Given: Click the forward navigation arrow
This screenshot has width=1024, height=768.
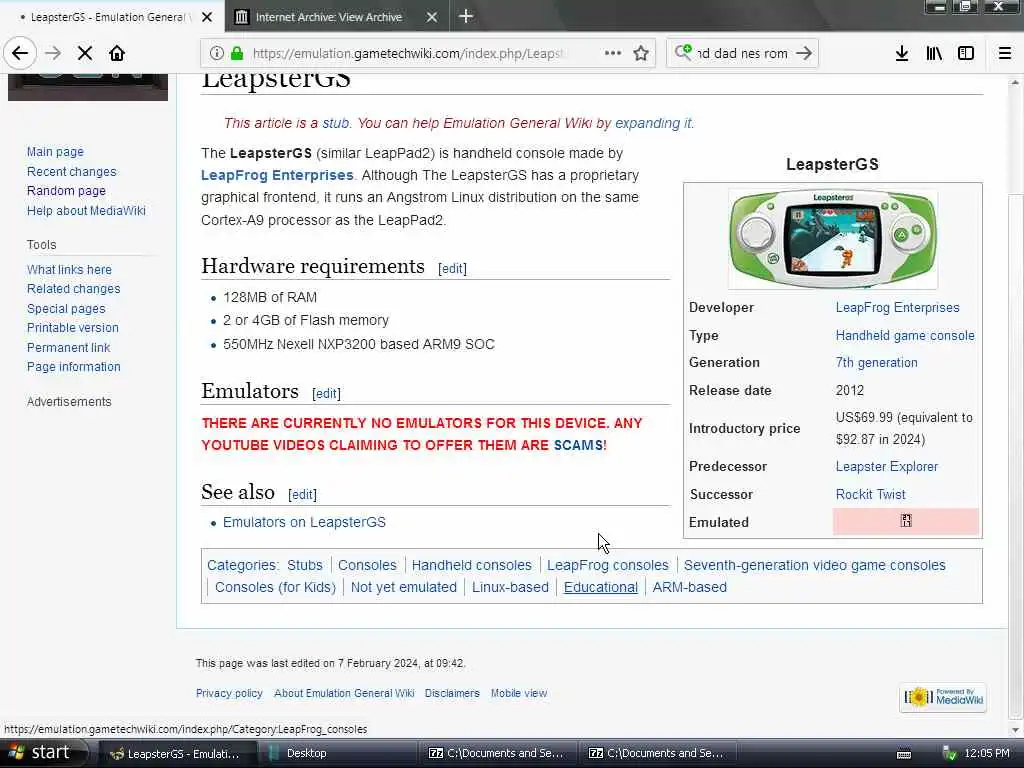Looking at the screenshot, I should (53, 53).
